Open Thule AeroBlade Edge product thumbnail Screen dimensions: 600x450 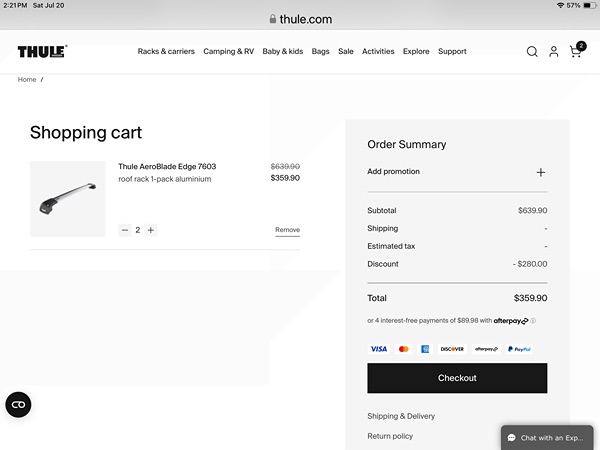coord(67,199)
